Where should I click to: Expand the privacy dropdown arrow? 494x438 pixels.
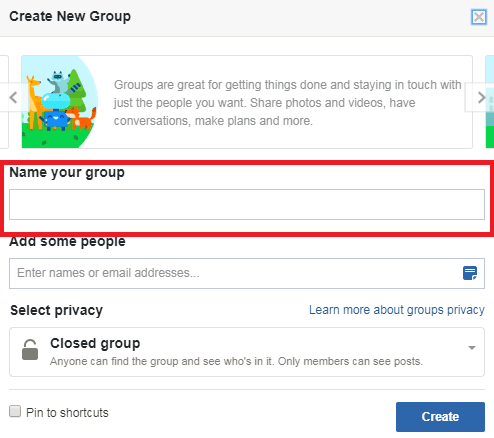coord(472,348)
